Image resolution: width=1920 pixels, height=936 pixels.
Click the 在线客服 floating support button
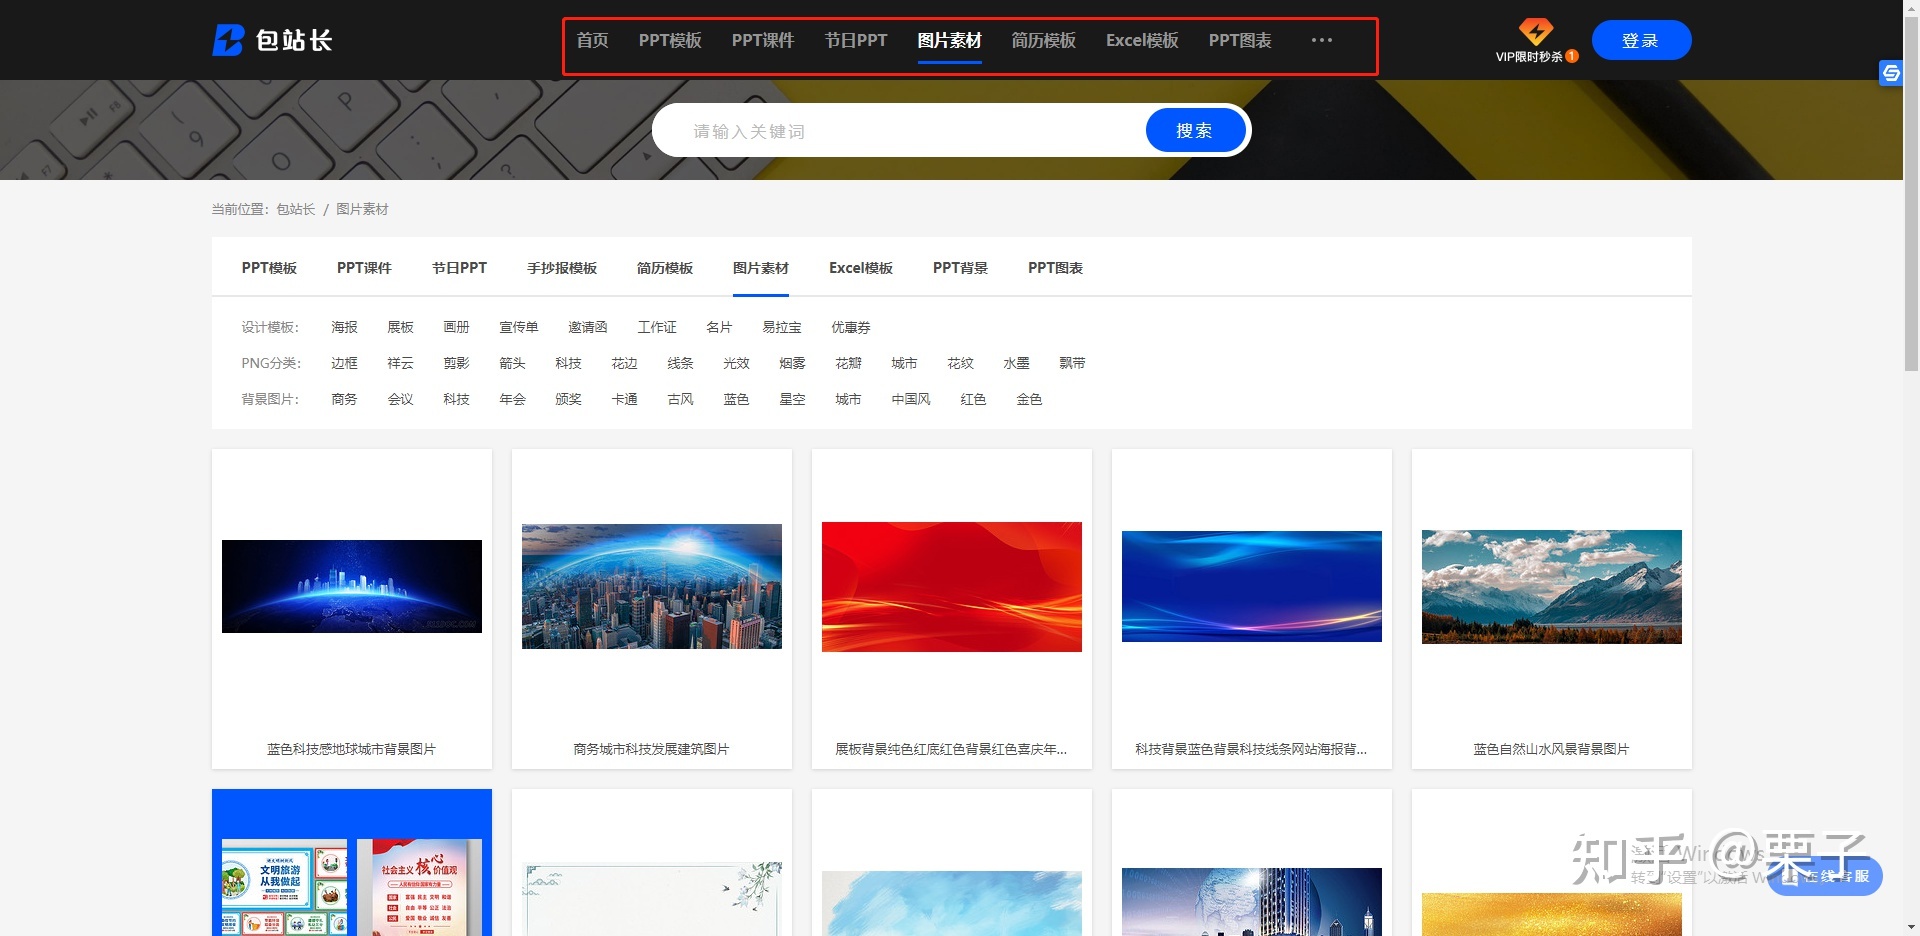coord(1826,876)
